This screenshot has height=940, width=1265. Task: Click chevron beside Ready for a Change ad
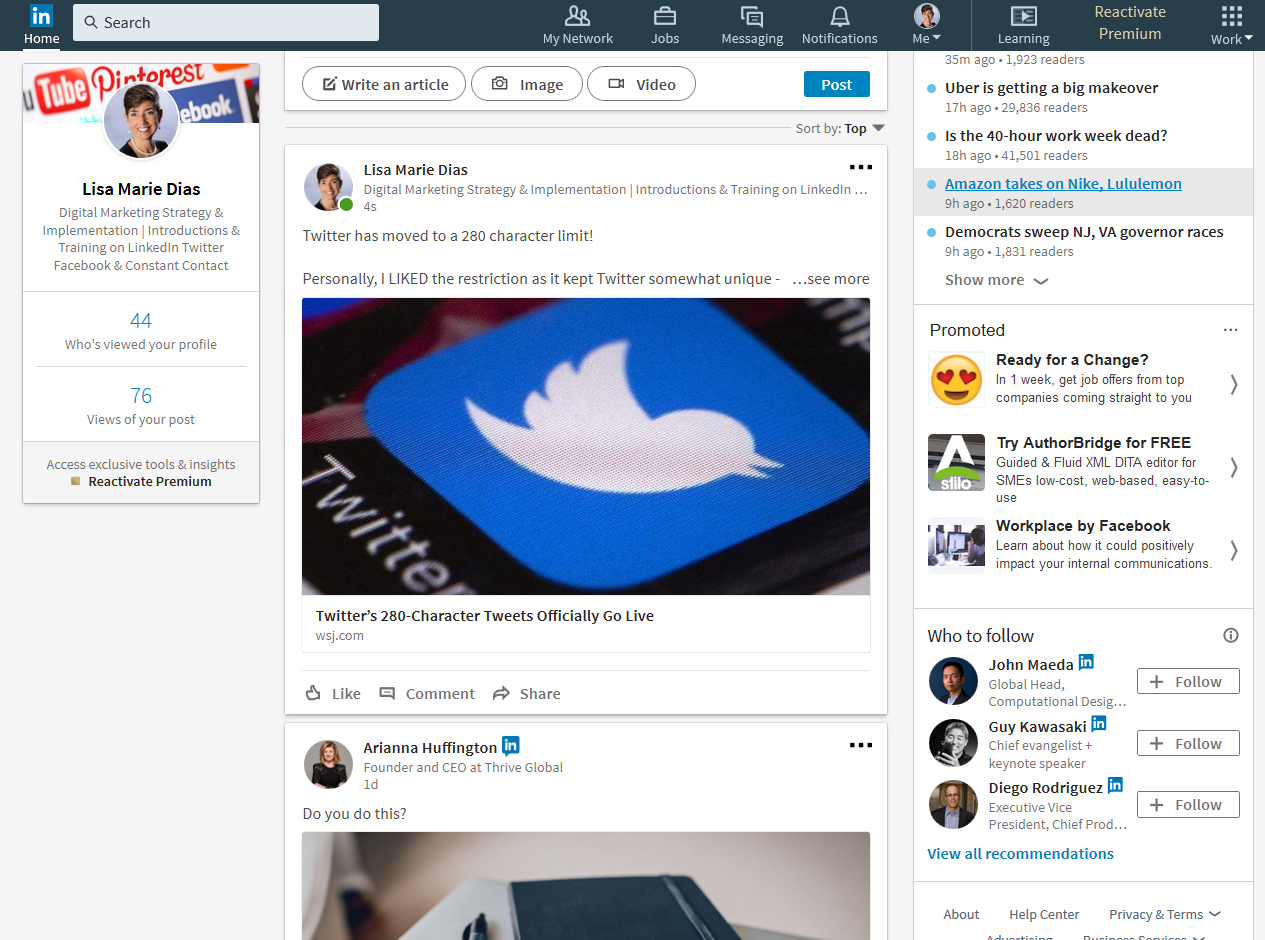(1234, 384)
